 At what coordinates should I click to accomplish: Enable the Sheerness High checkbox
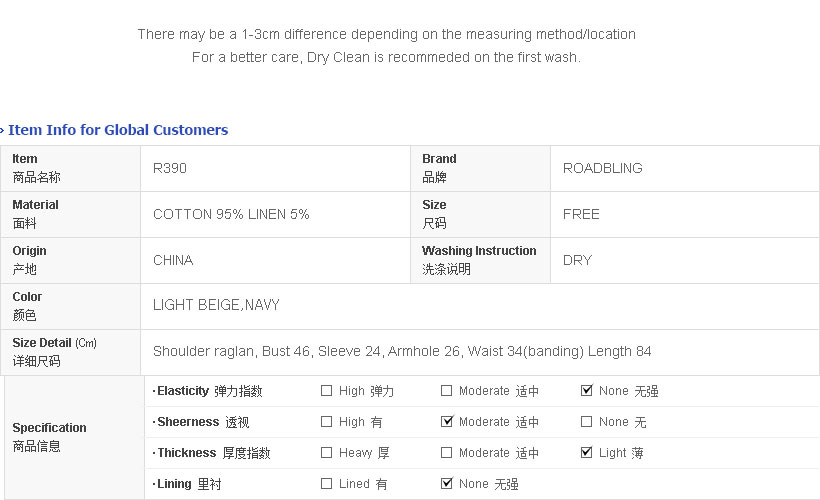(x=326, y=422)
